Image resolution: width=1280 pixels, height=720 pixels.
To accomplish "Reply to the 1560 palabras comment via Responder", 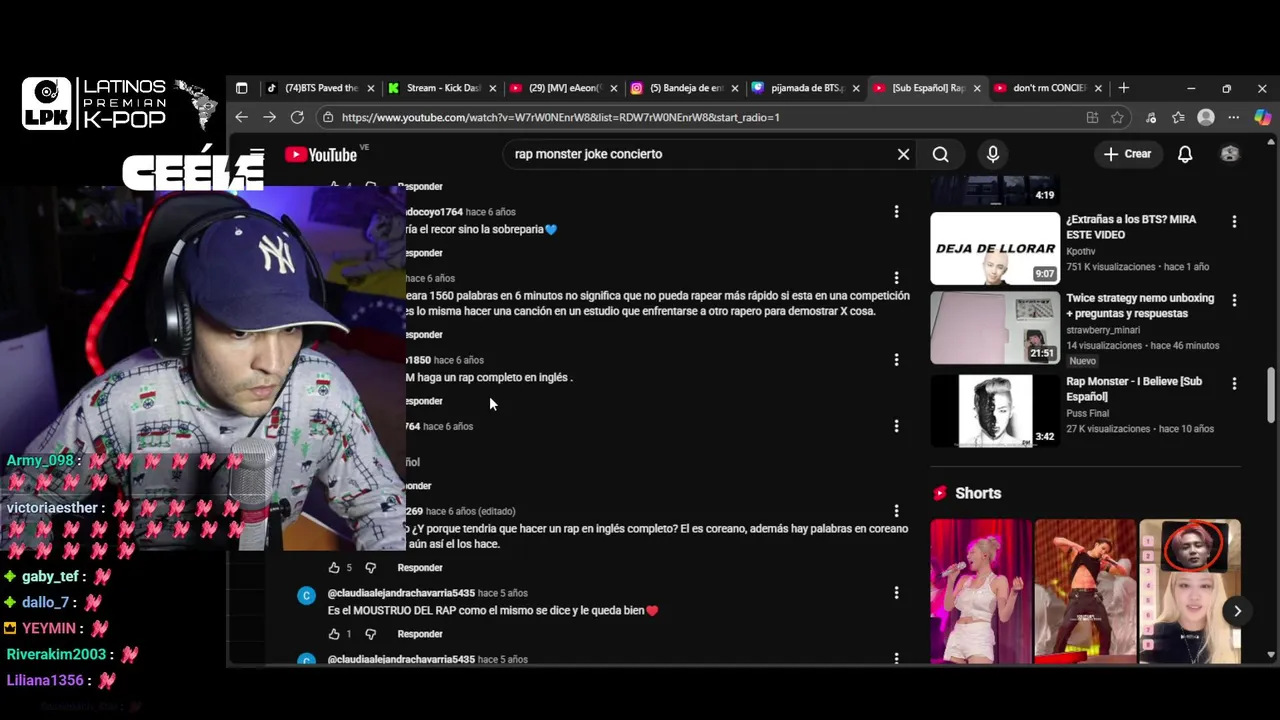I will point(423,335).
